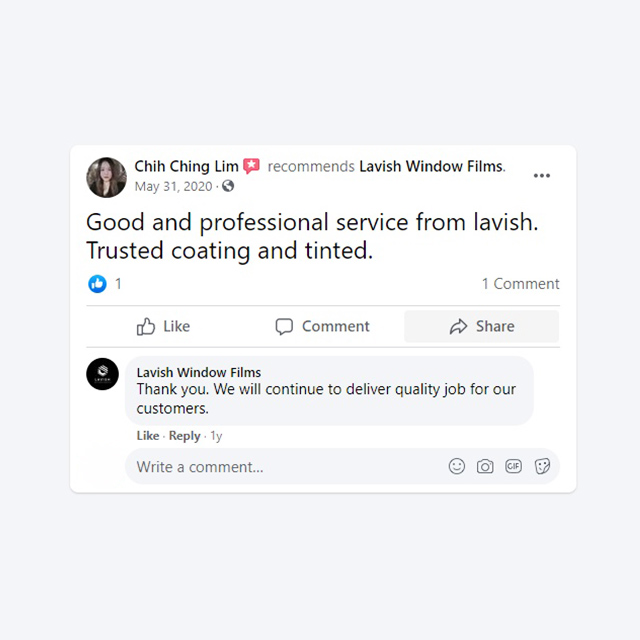Screen dimensions: 640x640
Task: Open Chih Ching Lim's profile picture
Action: 107,178
